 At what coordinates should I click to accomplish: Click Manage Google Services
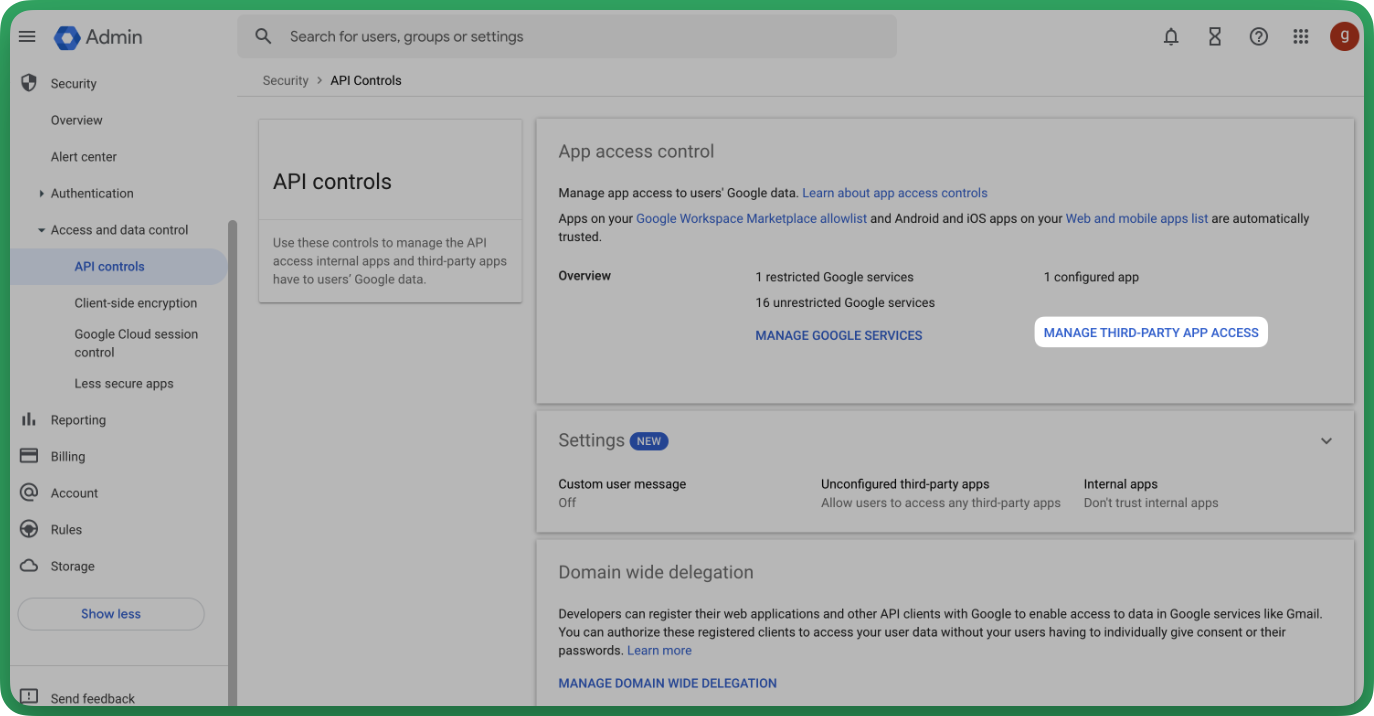pos(839,336)
